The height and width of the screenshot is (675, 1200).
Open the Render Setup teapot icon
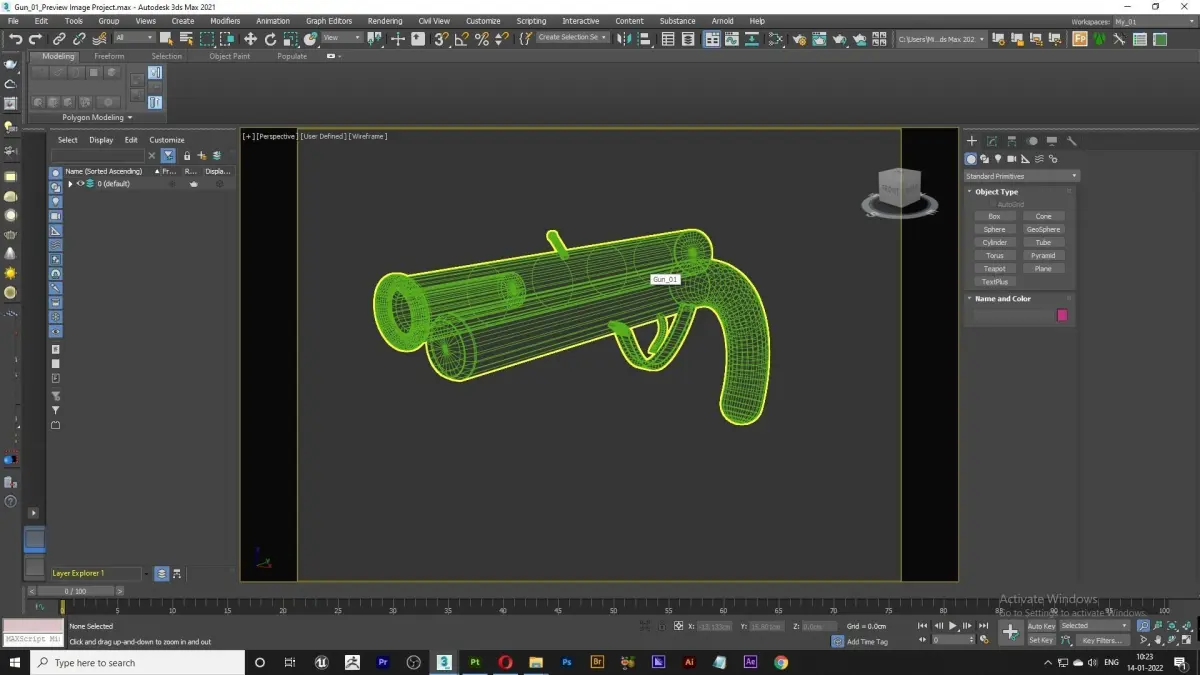799,39
